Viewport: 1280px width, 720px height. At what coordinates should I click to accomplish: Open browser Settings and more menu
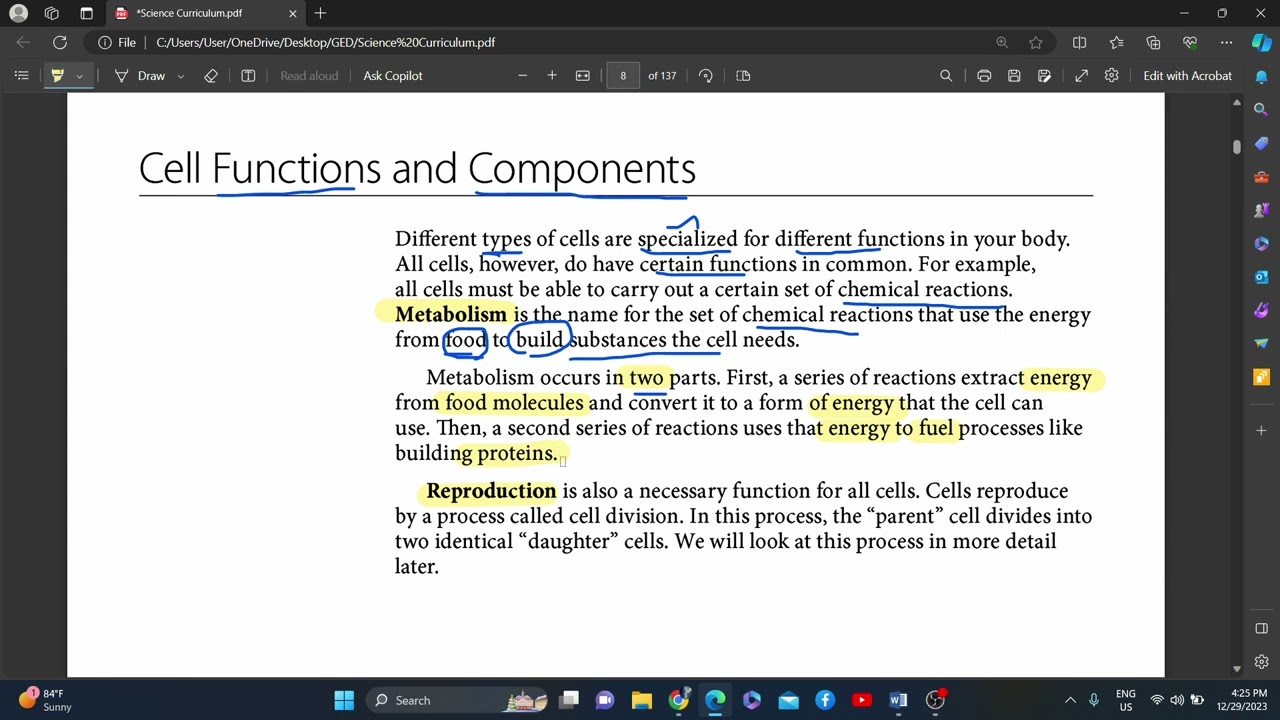1227,42
